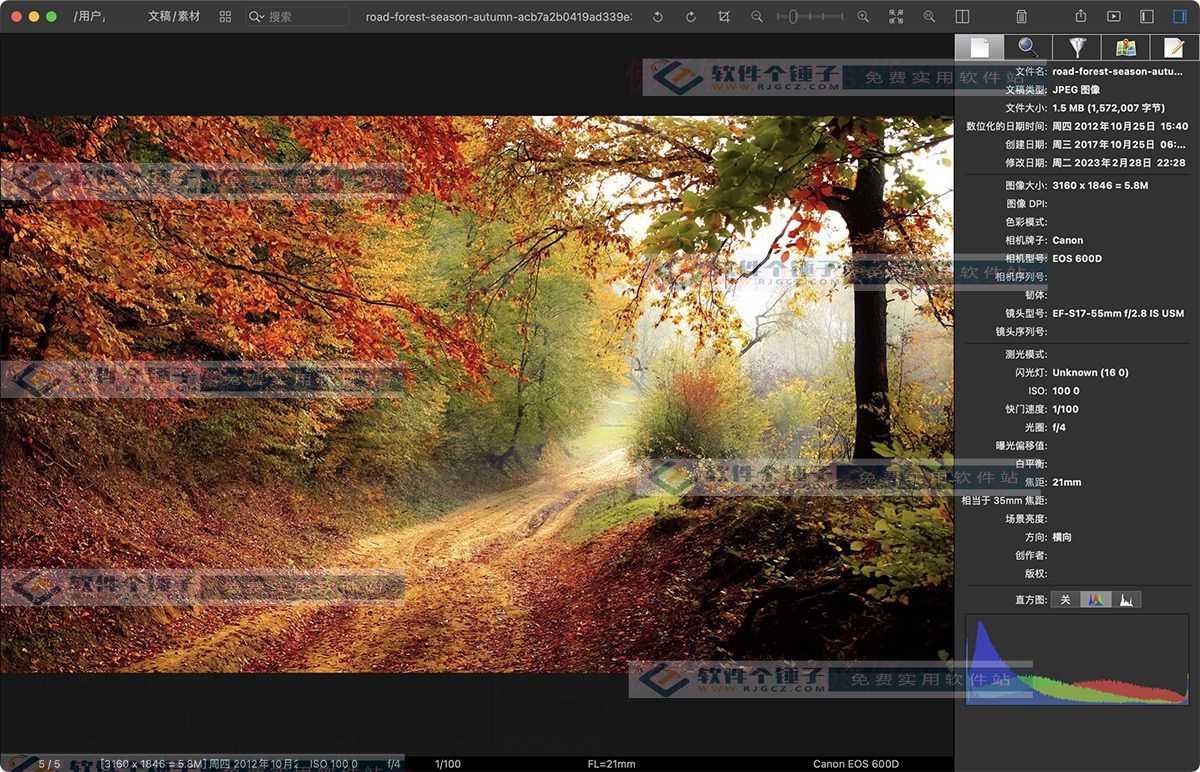Turn the histogram off with 关

[1065, 600]
